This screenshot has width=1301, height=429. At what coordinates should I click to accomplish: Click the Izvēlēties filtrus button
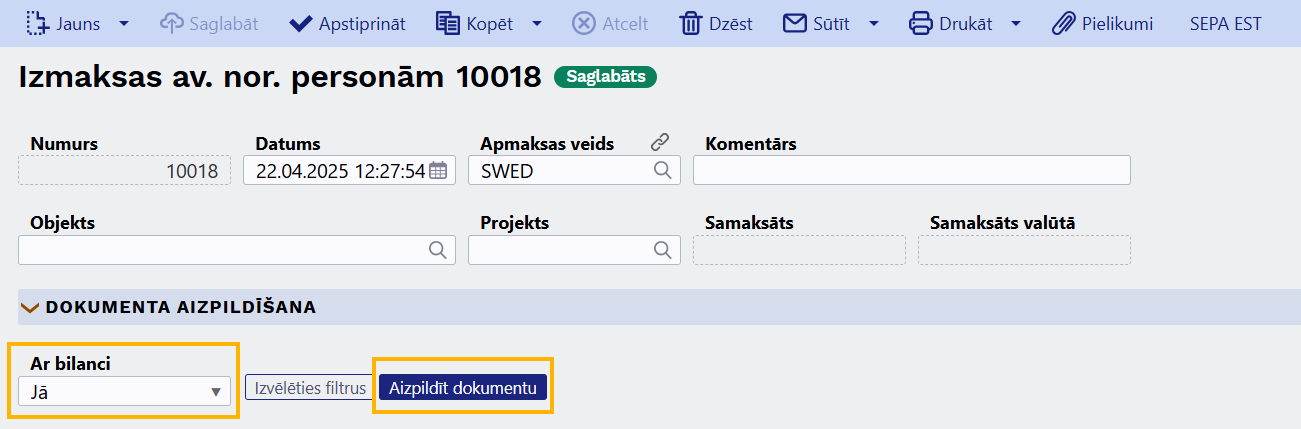pos(310,388)
